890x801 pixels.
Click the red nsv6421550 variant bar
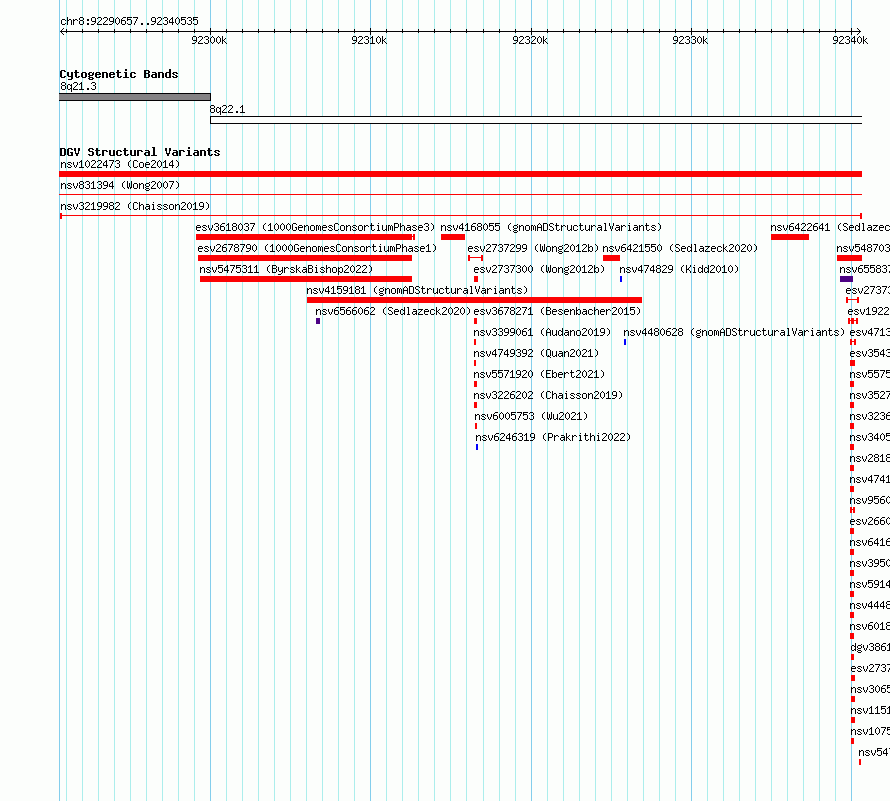(611, 258)
